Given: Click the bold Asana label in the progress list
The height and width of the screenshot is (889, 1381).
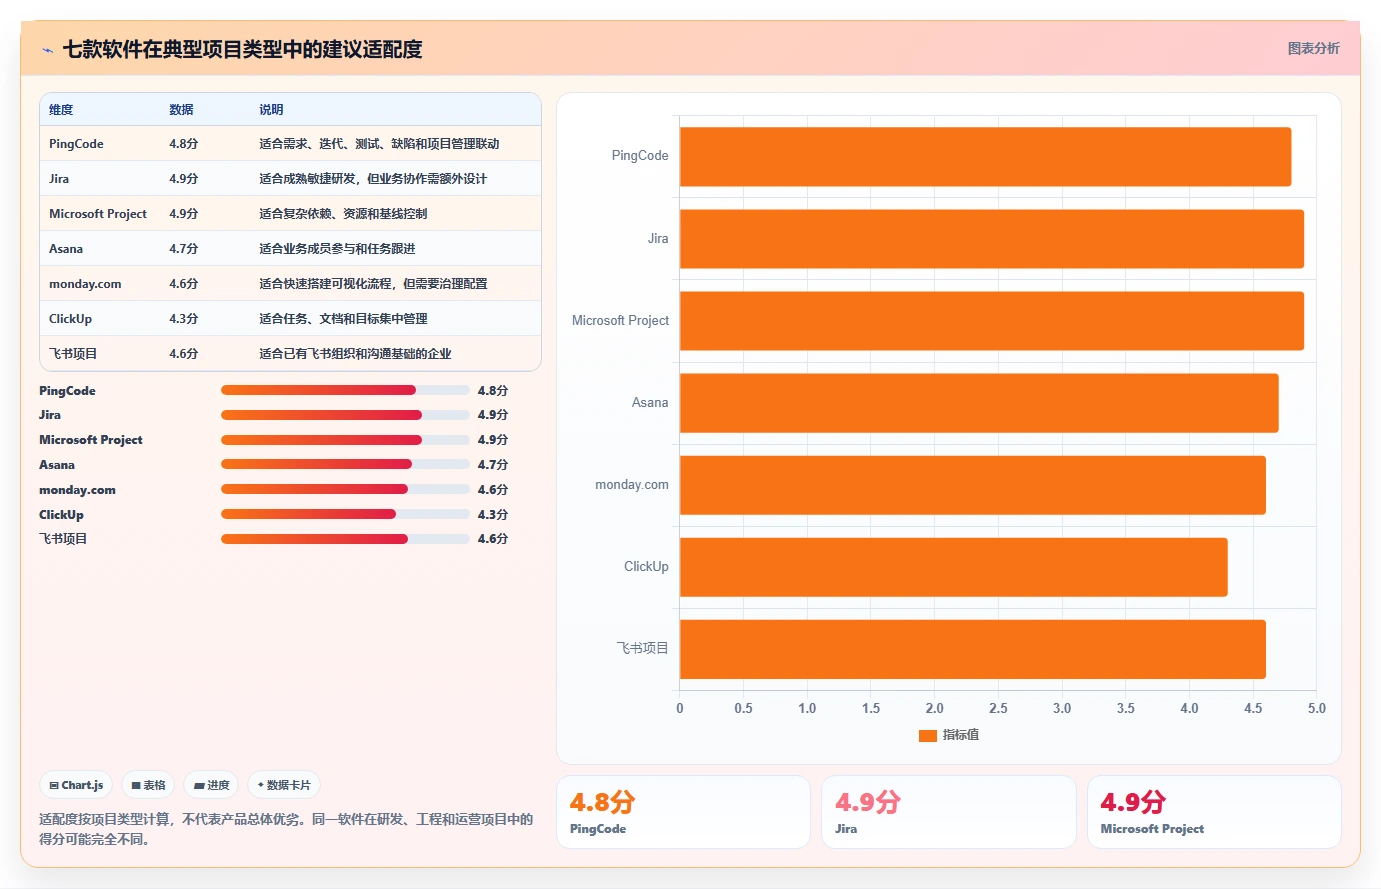Looking at the screenshot, I should [x=57, y=465].
